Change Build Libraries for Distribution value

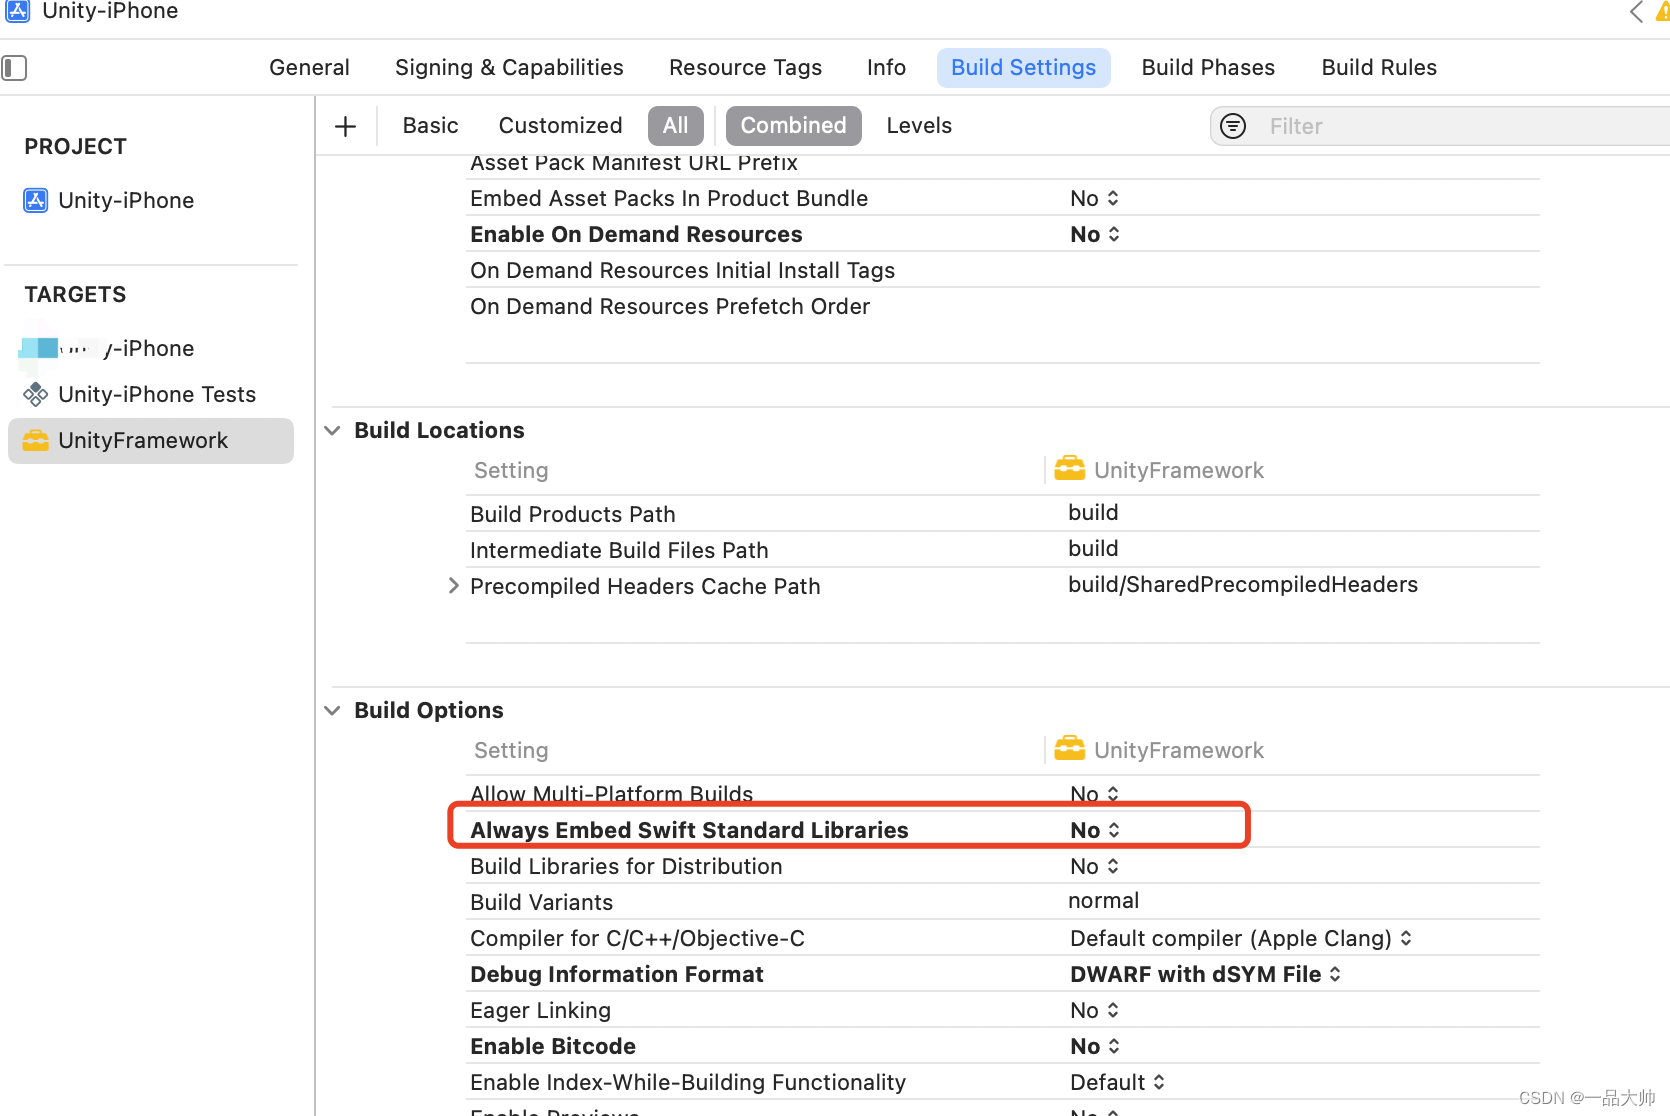(1095, 867)
